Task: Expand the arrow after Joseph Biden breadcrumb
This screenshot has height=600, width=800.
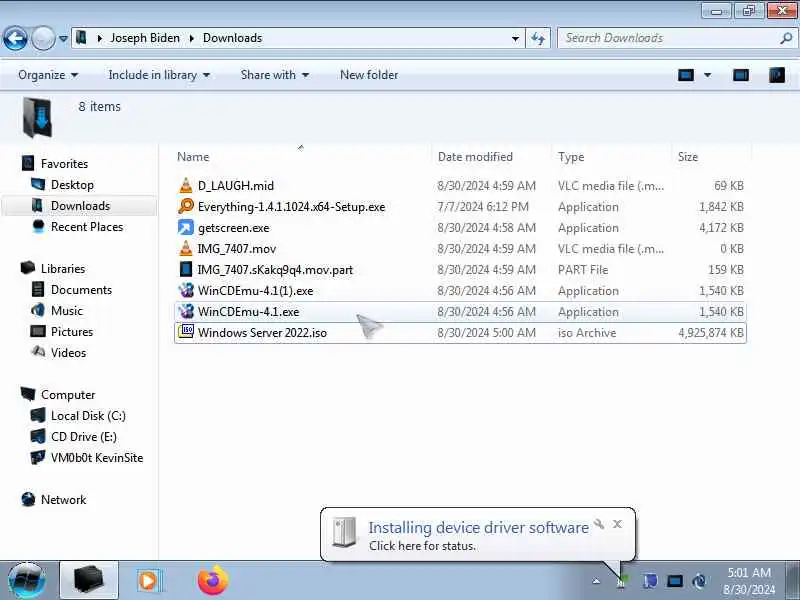Action: 192,38
